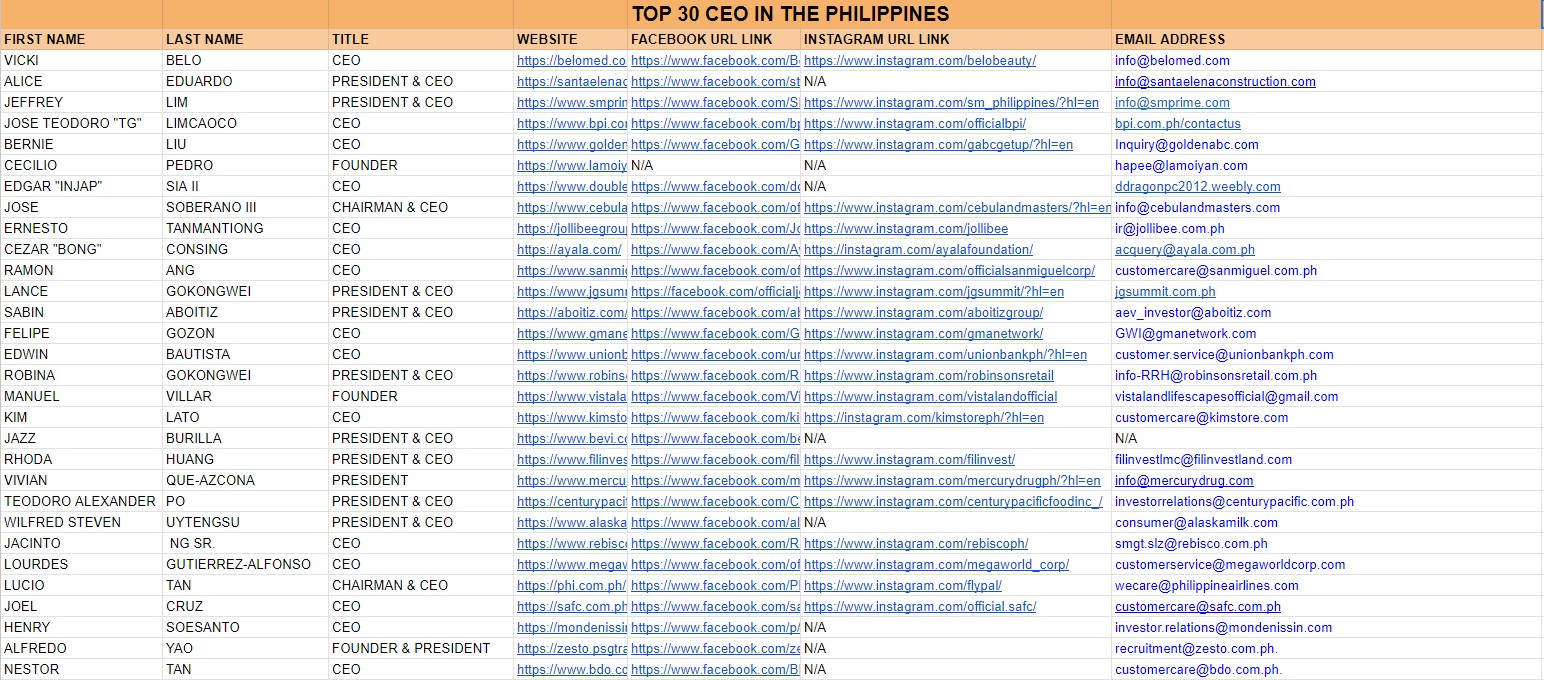Select the last name cell SOESANTO

click(245, 628)
